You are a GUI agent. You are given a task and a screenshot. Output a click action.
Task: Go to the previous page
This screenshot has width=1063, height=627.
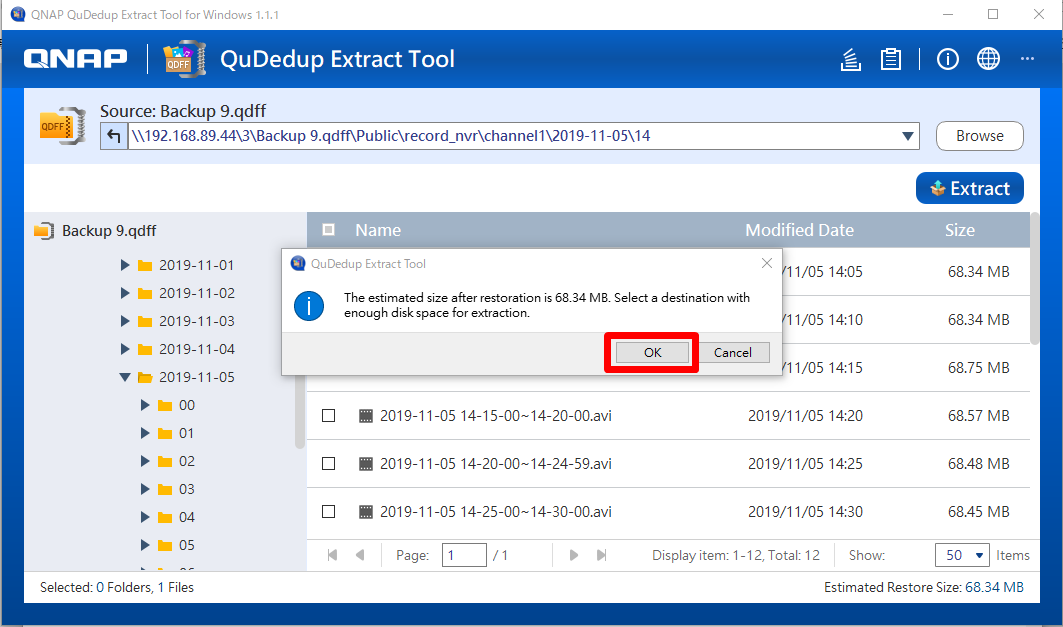pyautogui.click(x=360, y=555)
